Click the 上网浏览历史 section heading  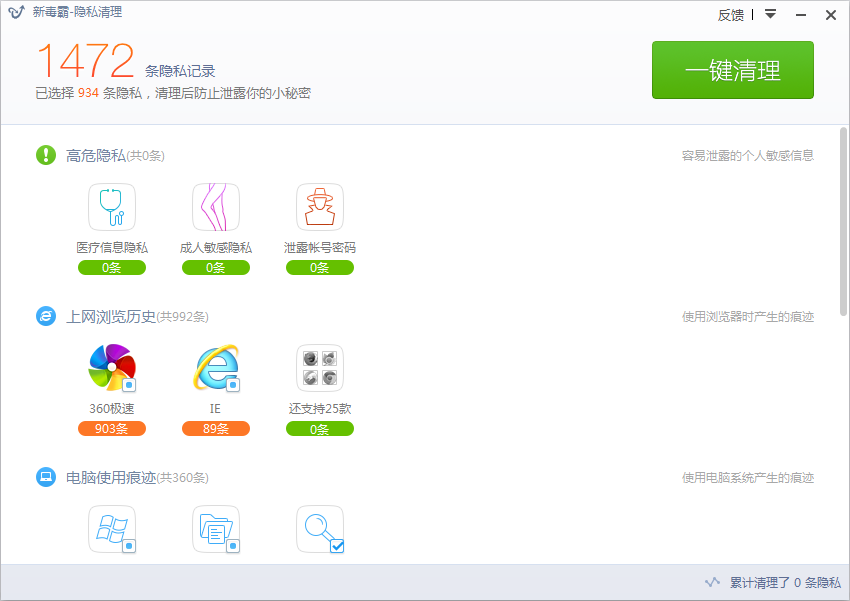click(x=111, y=316)
